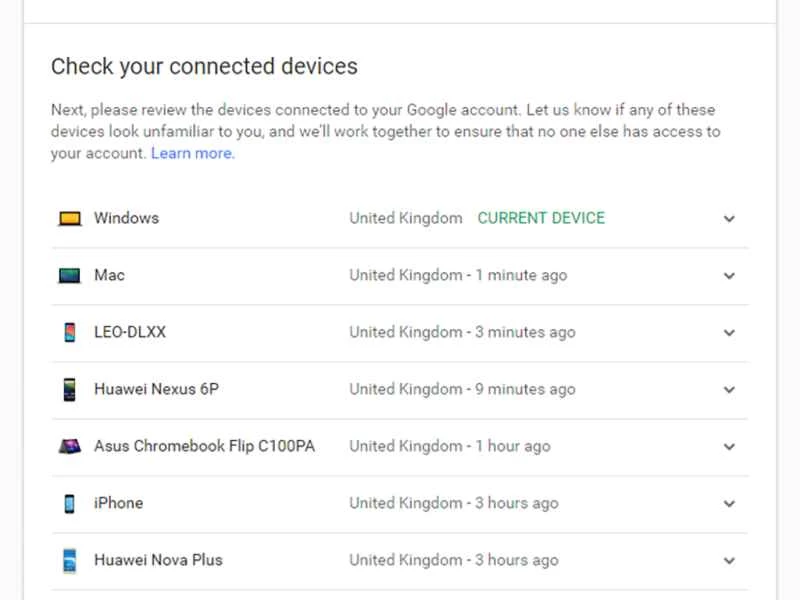Expand the Huawei Nexus 6P entry
Screen dimensions: 800x600
coord(730,388)
